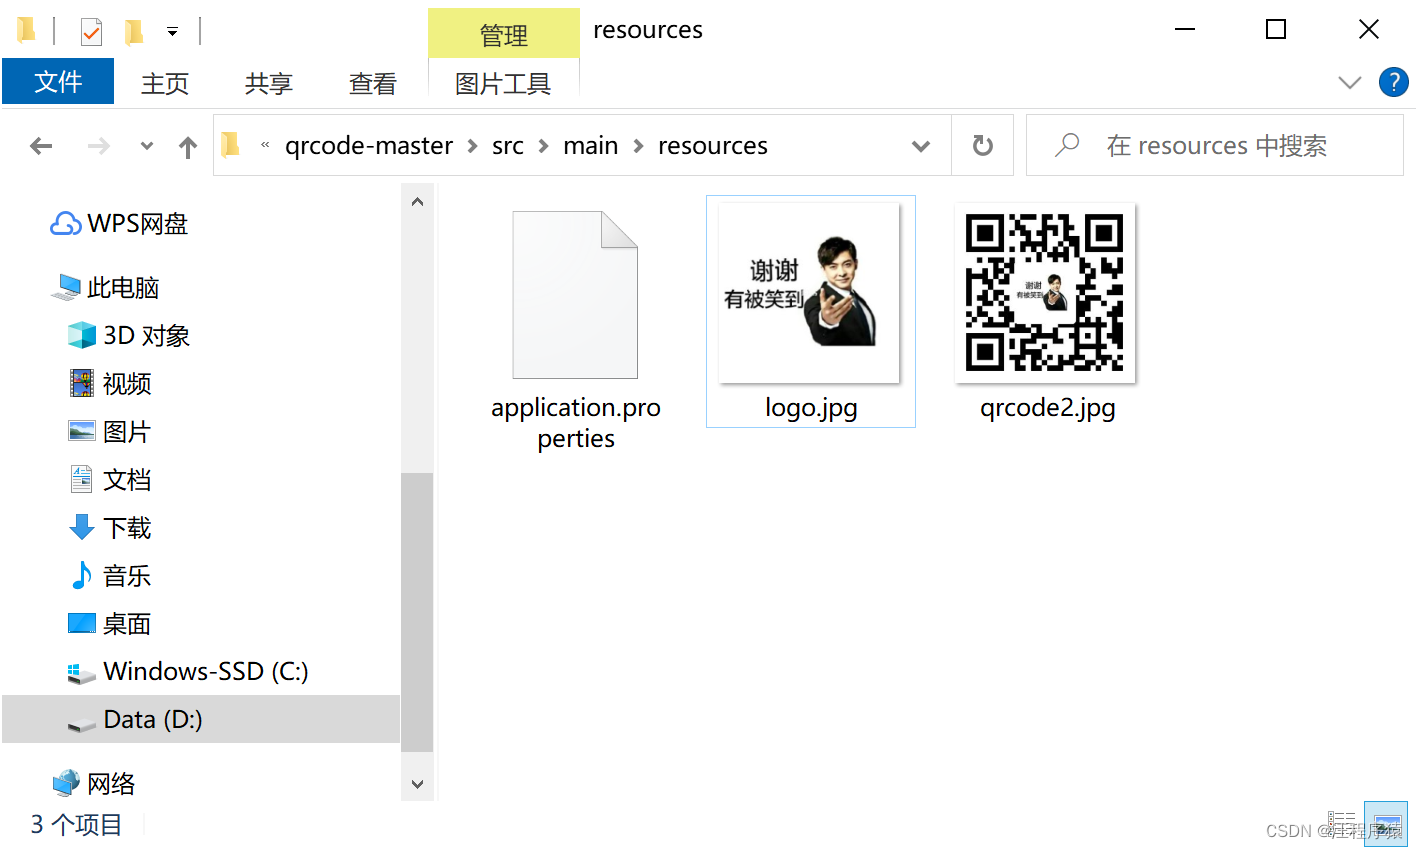Select the qrcode2.jpg QR thumbnail

(x=1045, y=293)
